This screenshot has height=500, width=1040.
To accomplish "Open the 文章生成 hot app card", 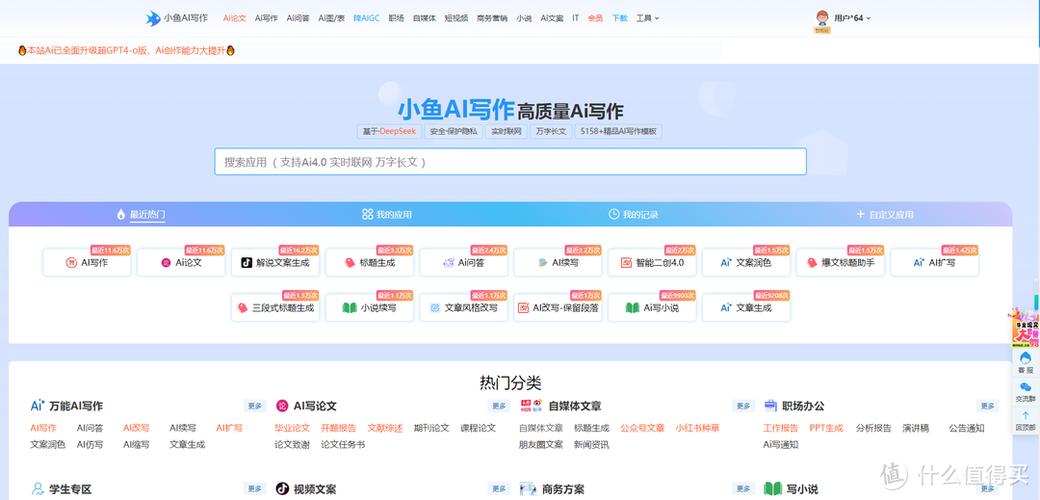I will tap(746, 308).
